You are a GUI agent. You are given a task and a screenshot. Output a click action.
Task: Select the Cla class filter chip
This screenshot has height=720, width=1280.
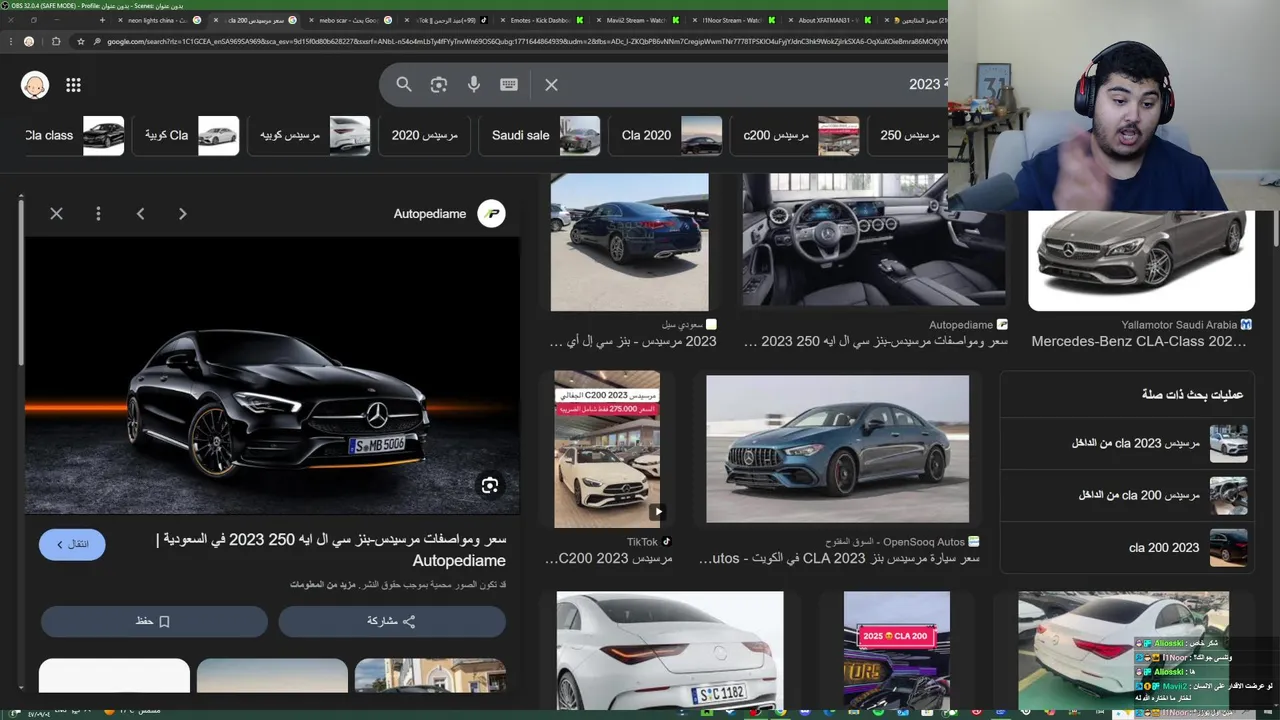pyautogui.click(x=74, y=135)
